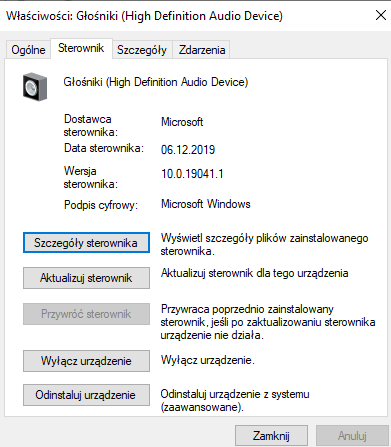
Task: Click the driver version value 10.0.19041.1
Action: (x=192, y=174)
